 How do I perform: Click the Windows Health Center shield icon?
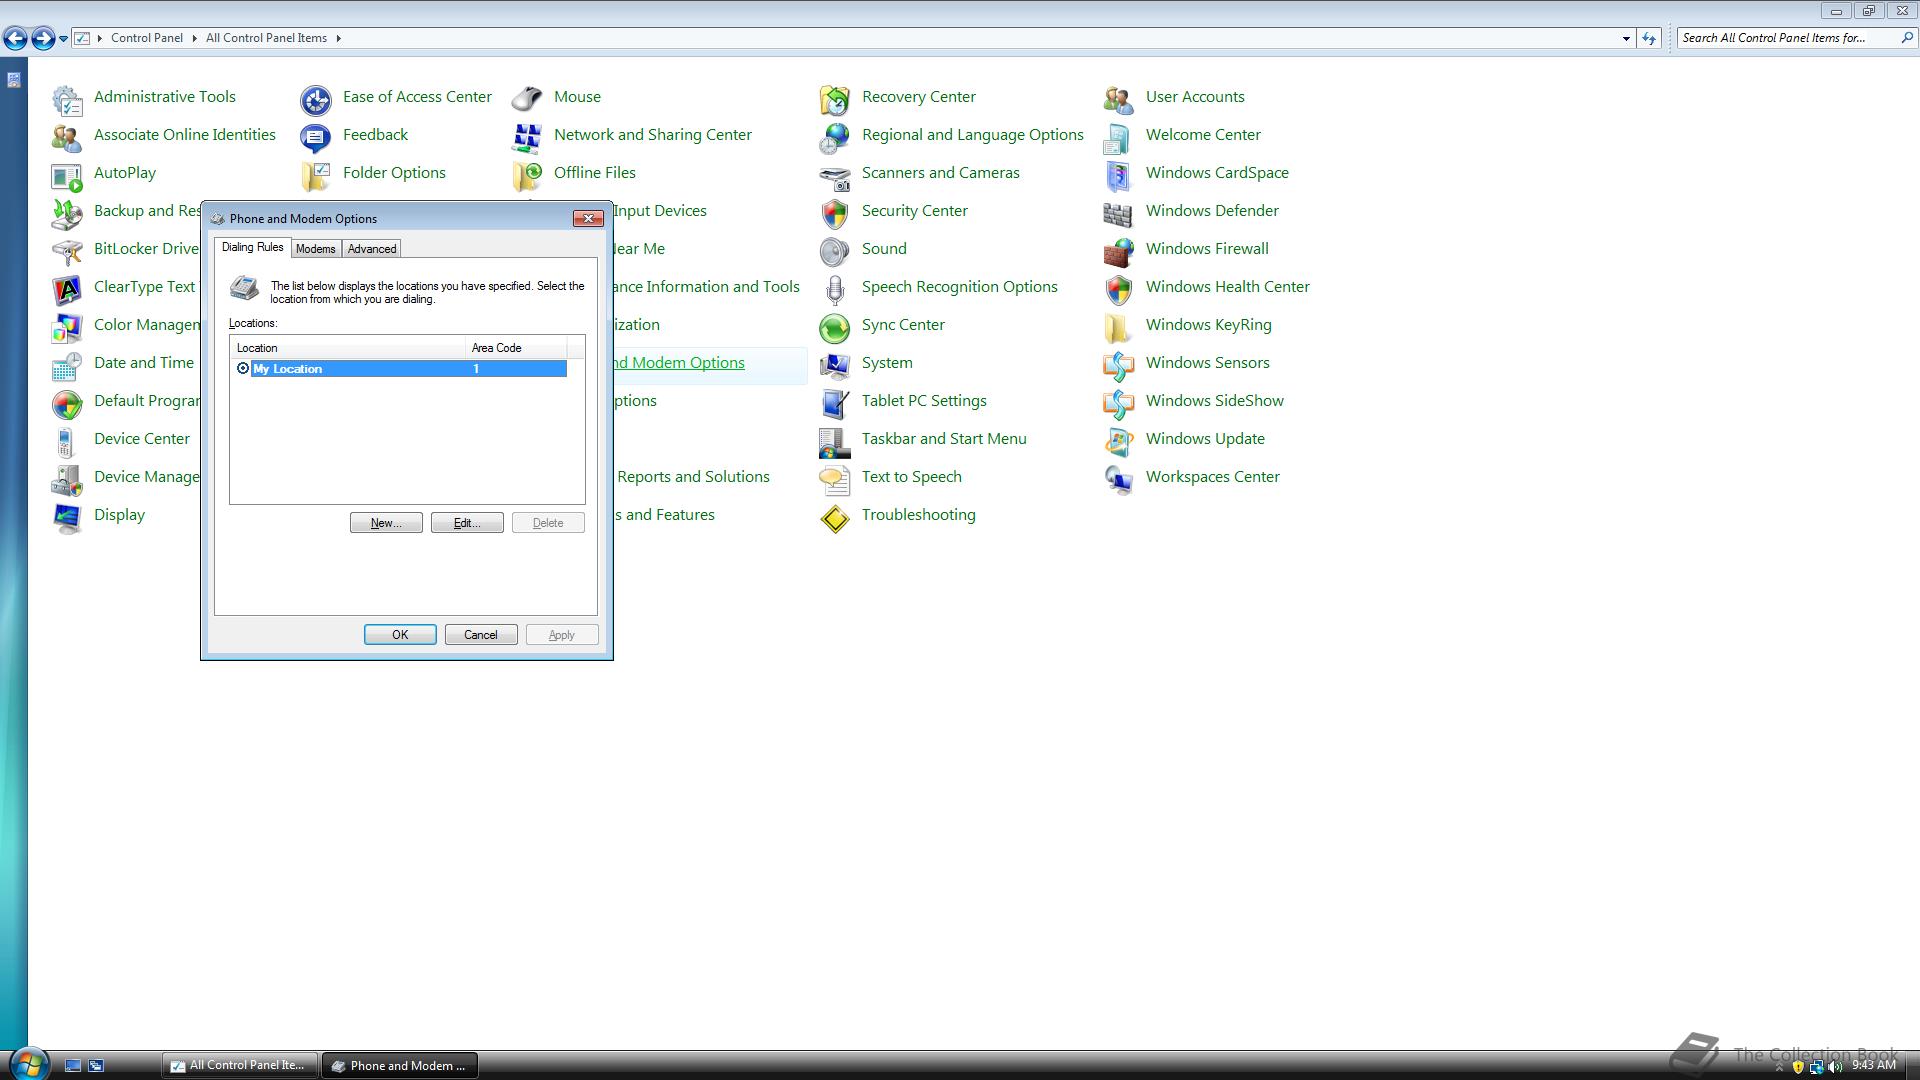coord(1119,289)
